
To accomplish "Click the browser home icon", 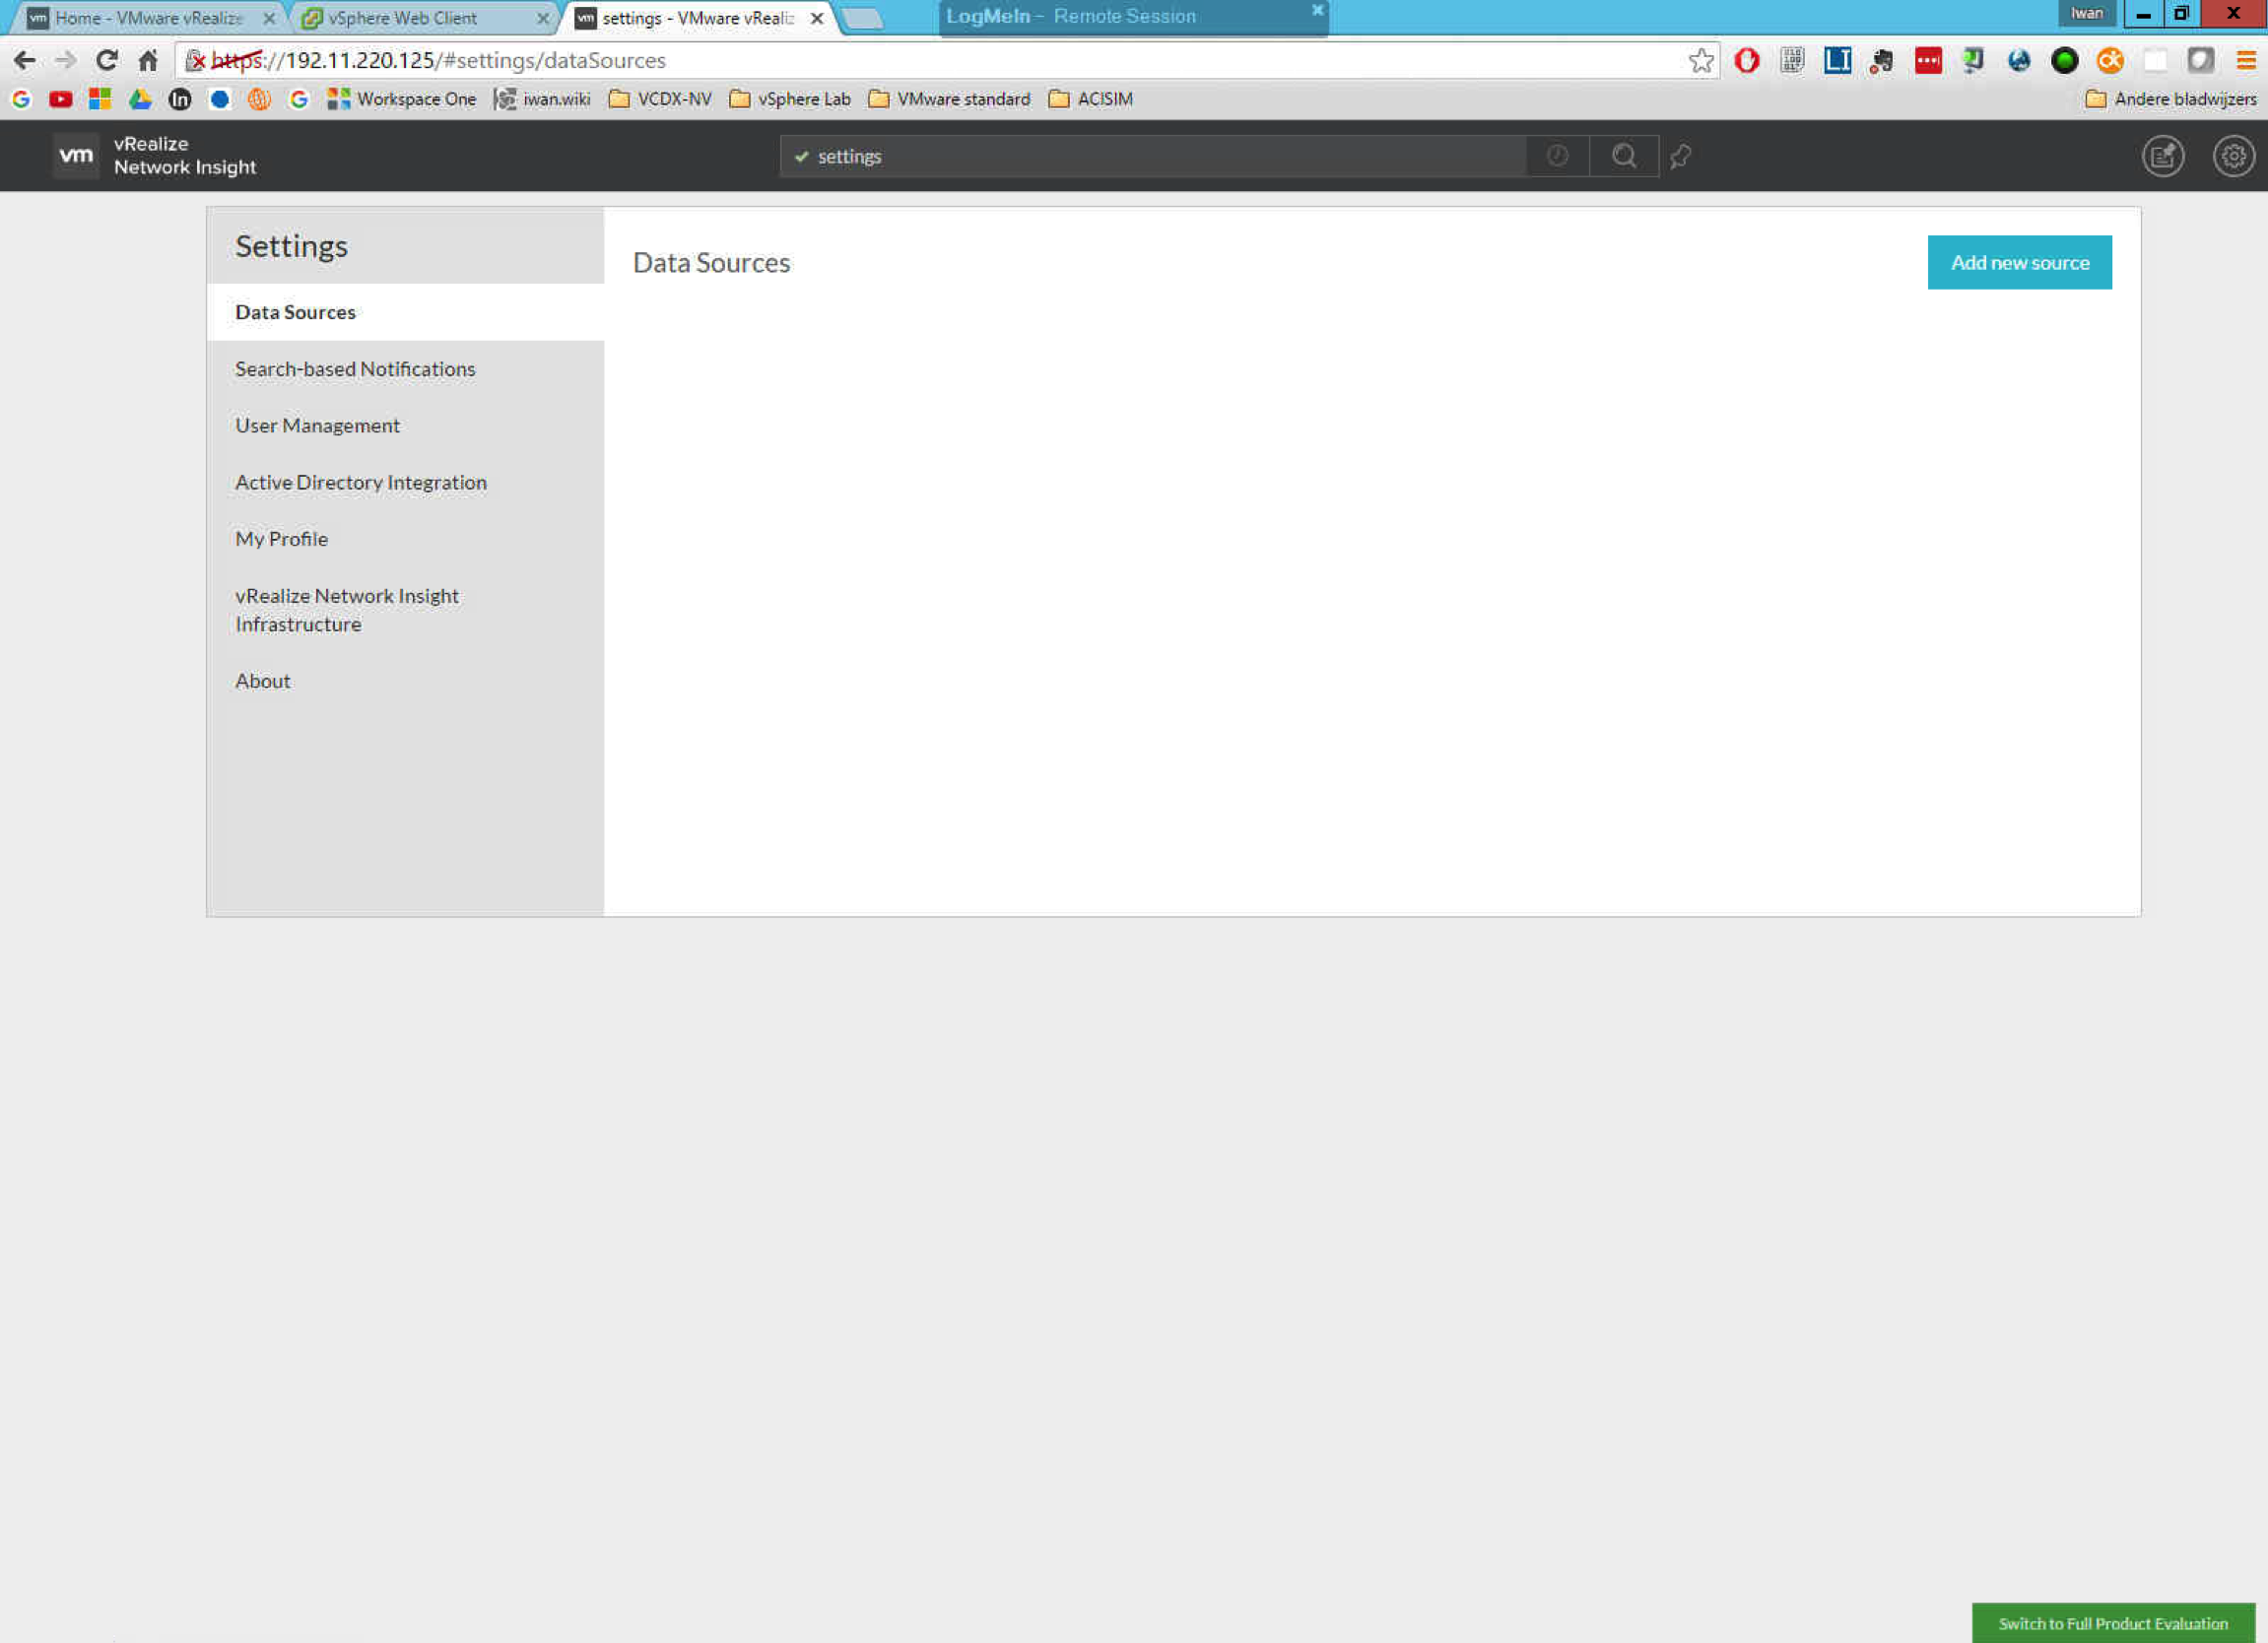I will pos(148,61).
